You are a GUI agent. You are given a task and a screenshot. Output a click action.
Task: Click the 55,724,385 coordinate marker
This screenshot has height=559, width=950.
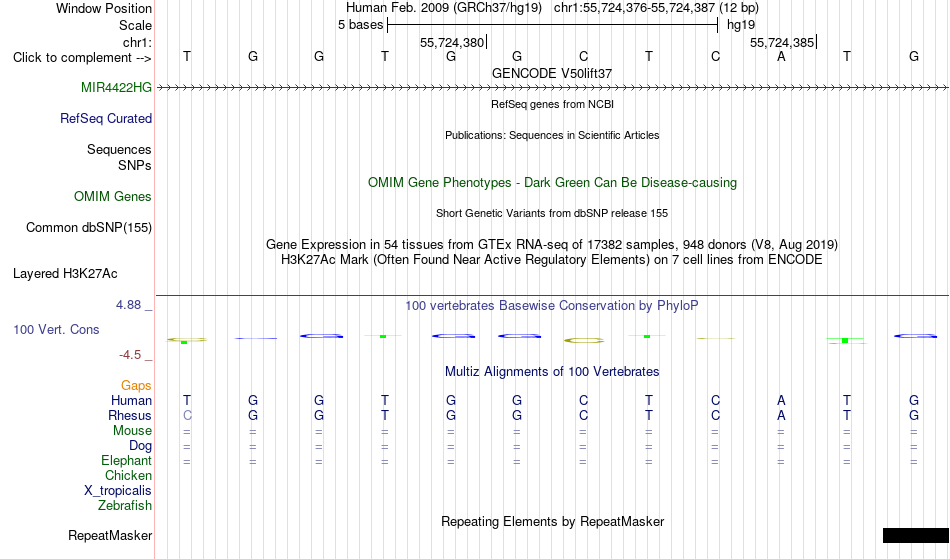(x=782, y=42)
